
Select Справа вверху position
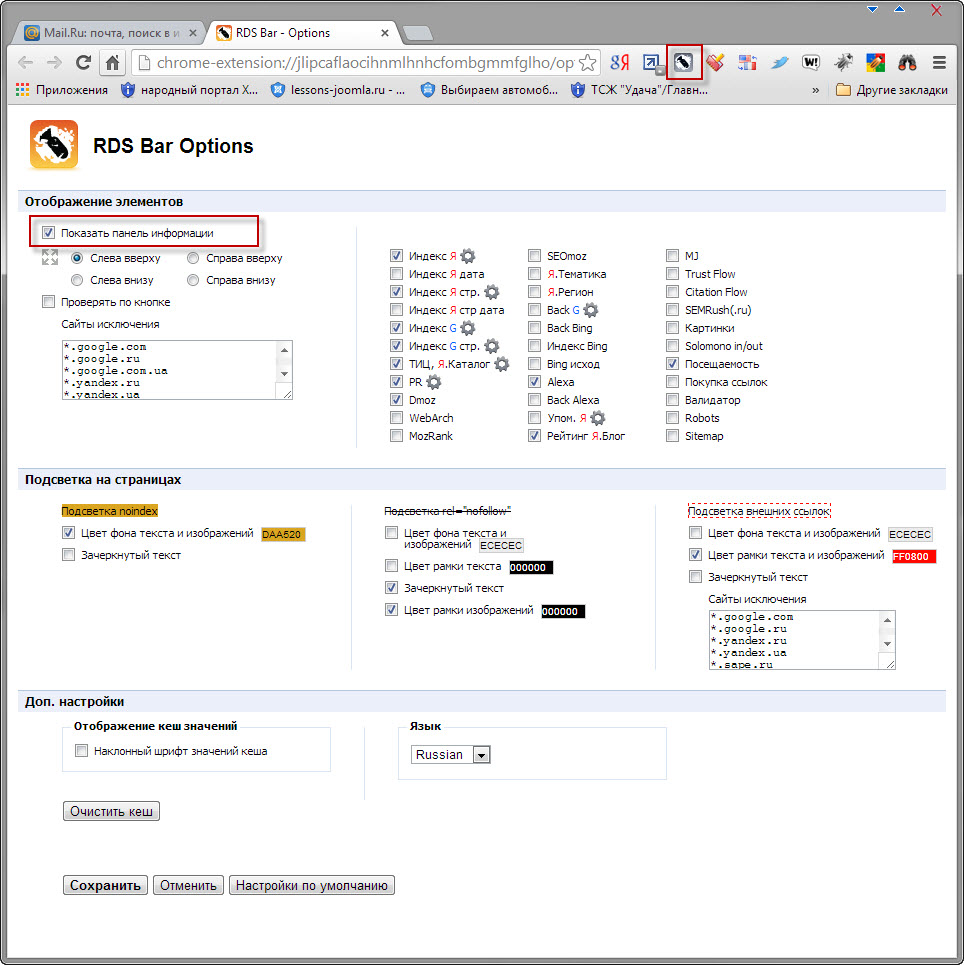click(x=193, y=258)
